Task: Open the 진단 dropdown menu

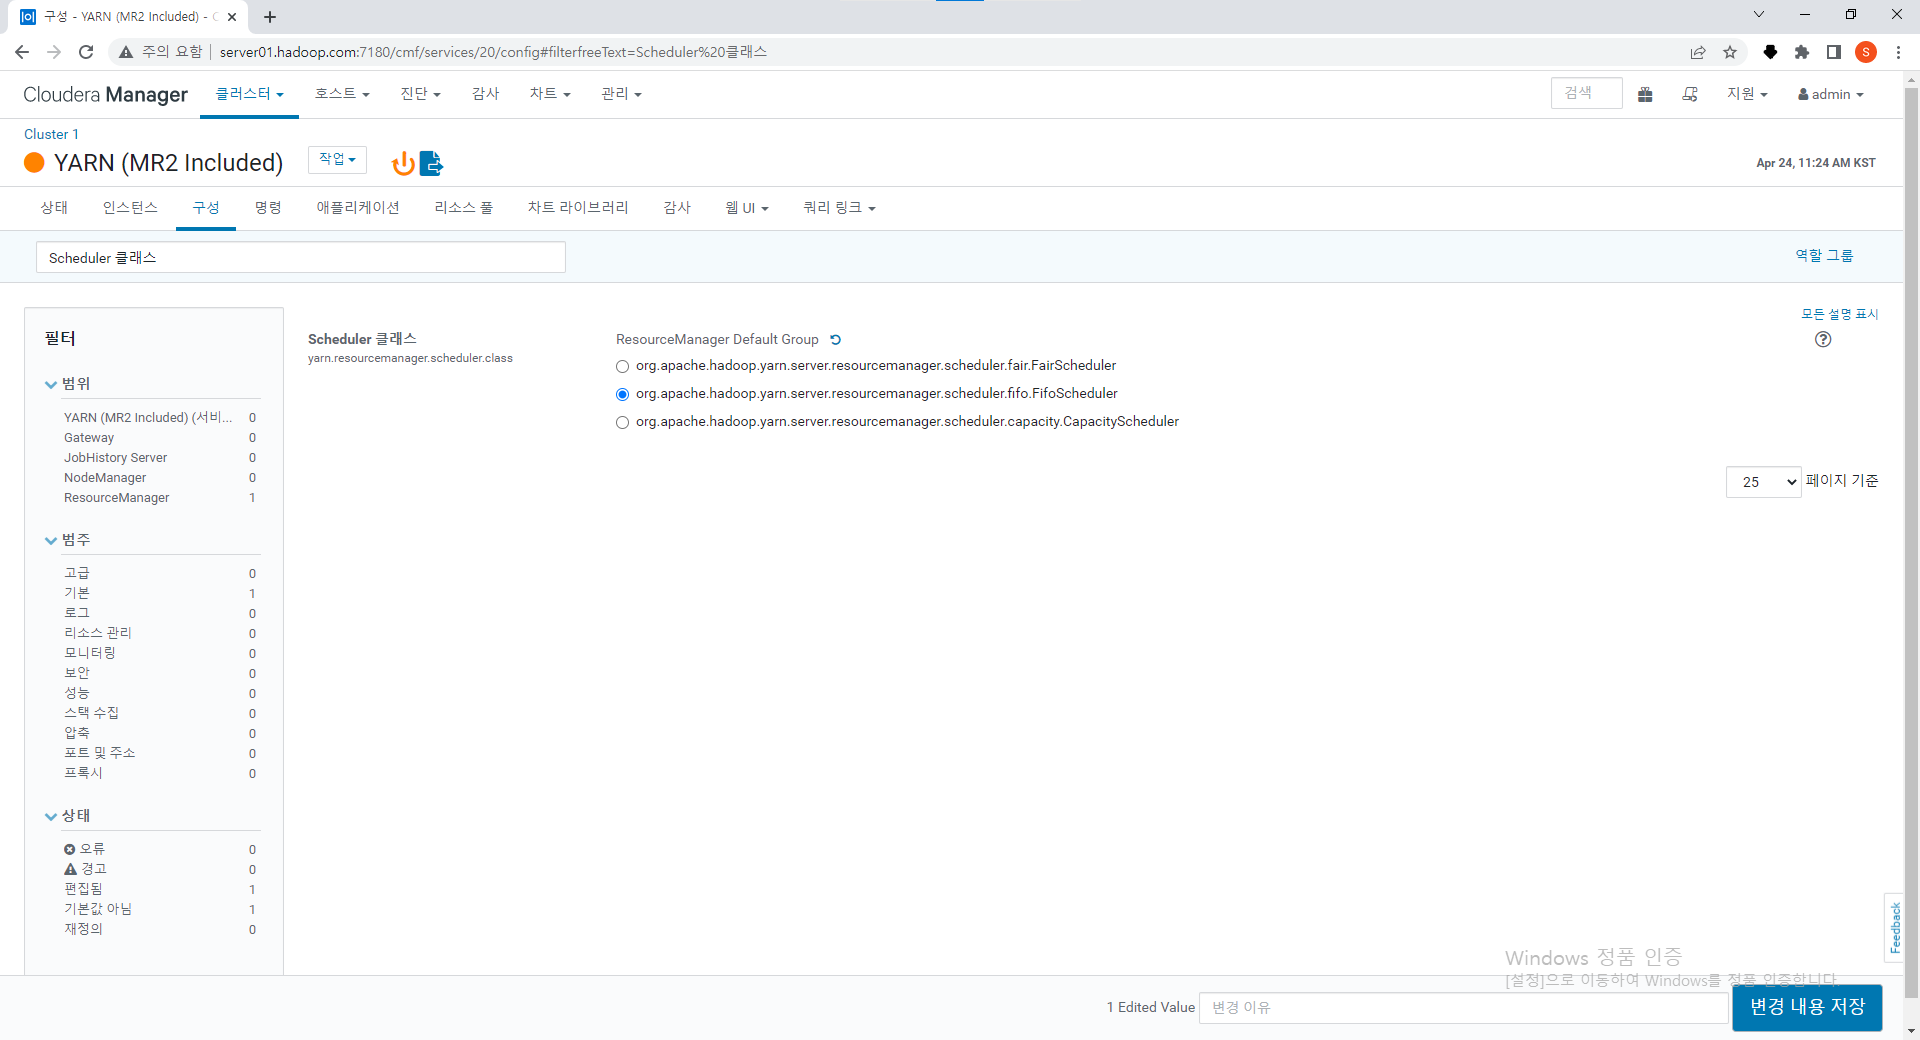Action: click(x=420, y=94)
